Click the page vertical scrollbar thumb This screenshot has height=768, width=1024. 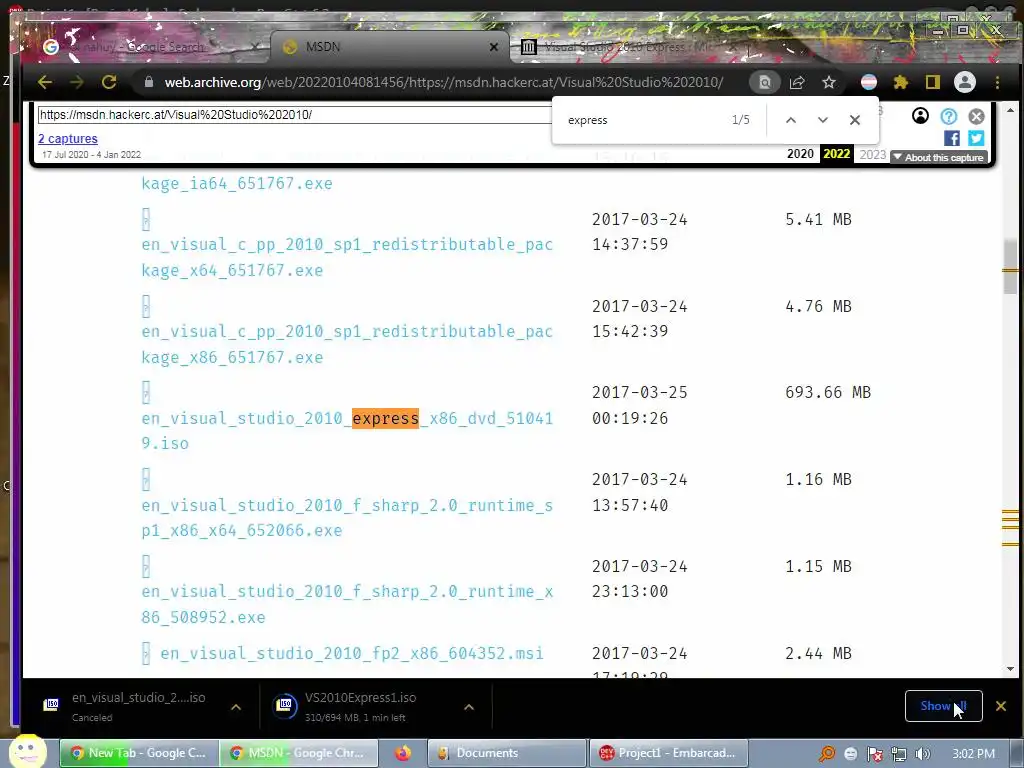tap(1010, 266)
